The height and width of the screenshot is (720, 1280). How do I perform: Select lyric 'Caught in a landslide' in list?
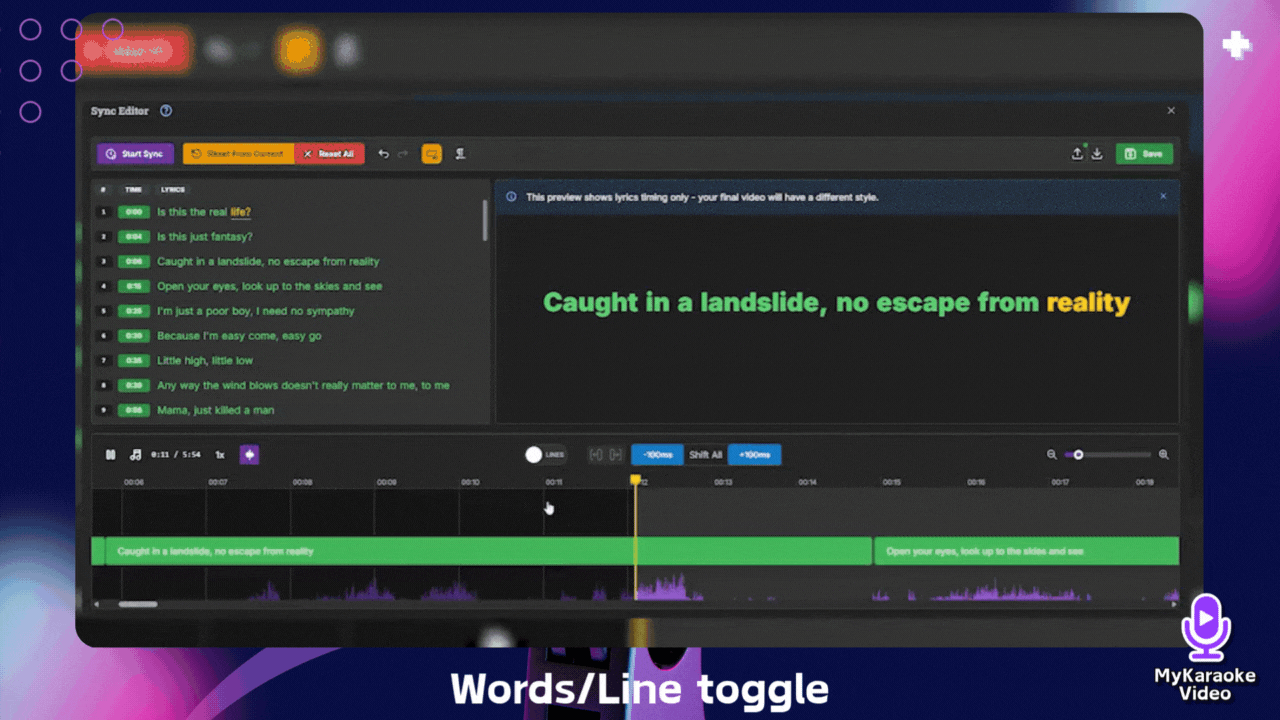click(268, 262)
